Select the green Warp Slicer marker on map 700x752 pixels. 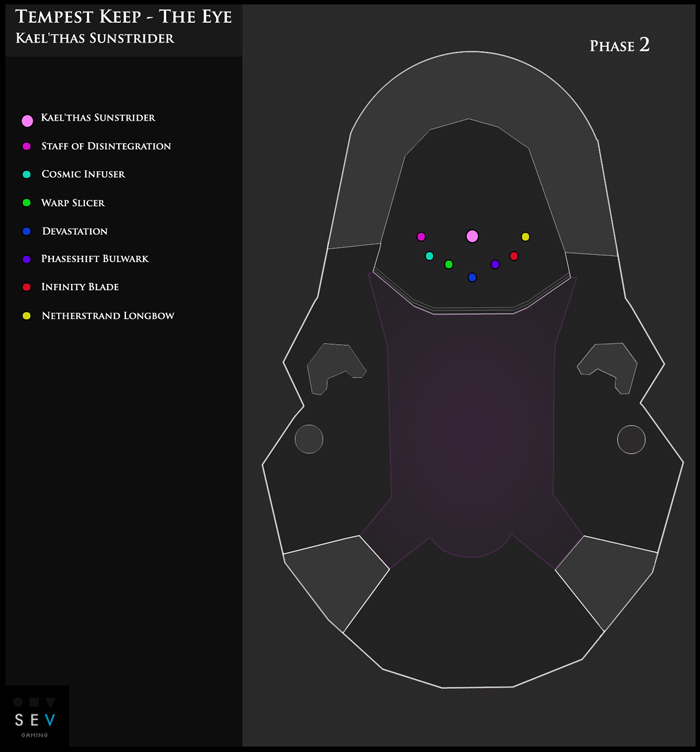pyautogui.click(x=449, y=264)
